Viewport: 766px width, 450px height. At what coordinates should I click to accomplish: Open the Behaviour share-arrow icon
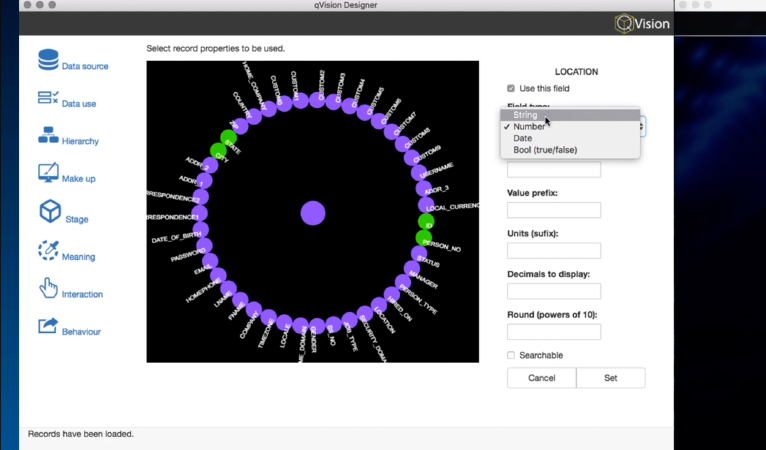[48, 325]
